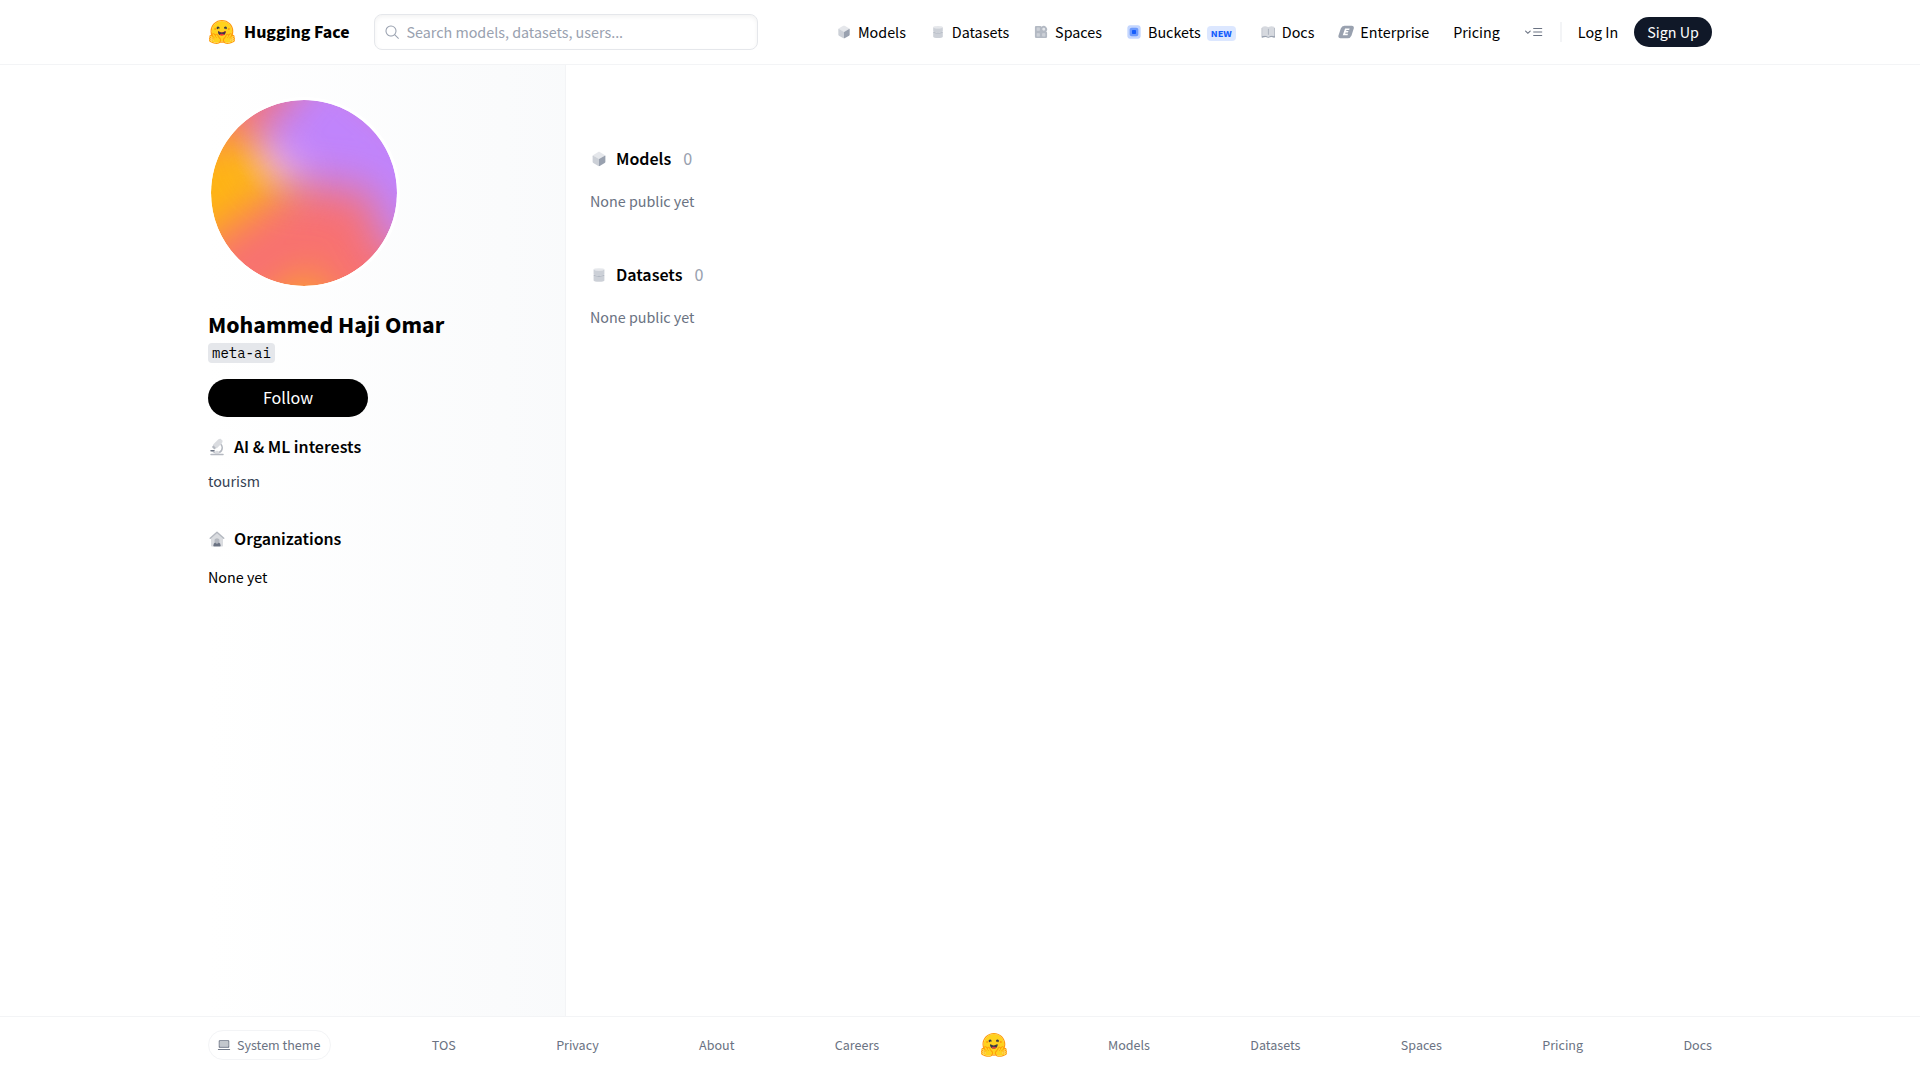
Task: Open the footer Docs link
Action: click(1697, 1045)
